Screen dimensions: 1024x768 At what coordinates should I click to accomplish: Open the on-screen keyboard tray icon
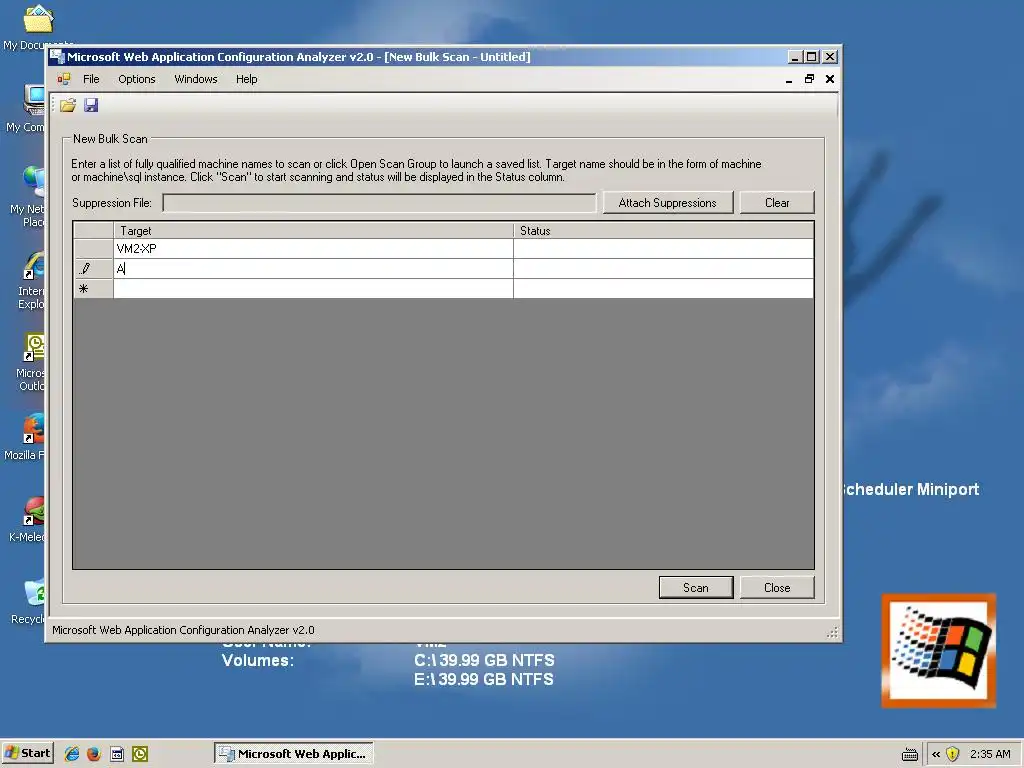tap(910, 754)
